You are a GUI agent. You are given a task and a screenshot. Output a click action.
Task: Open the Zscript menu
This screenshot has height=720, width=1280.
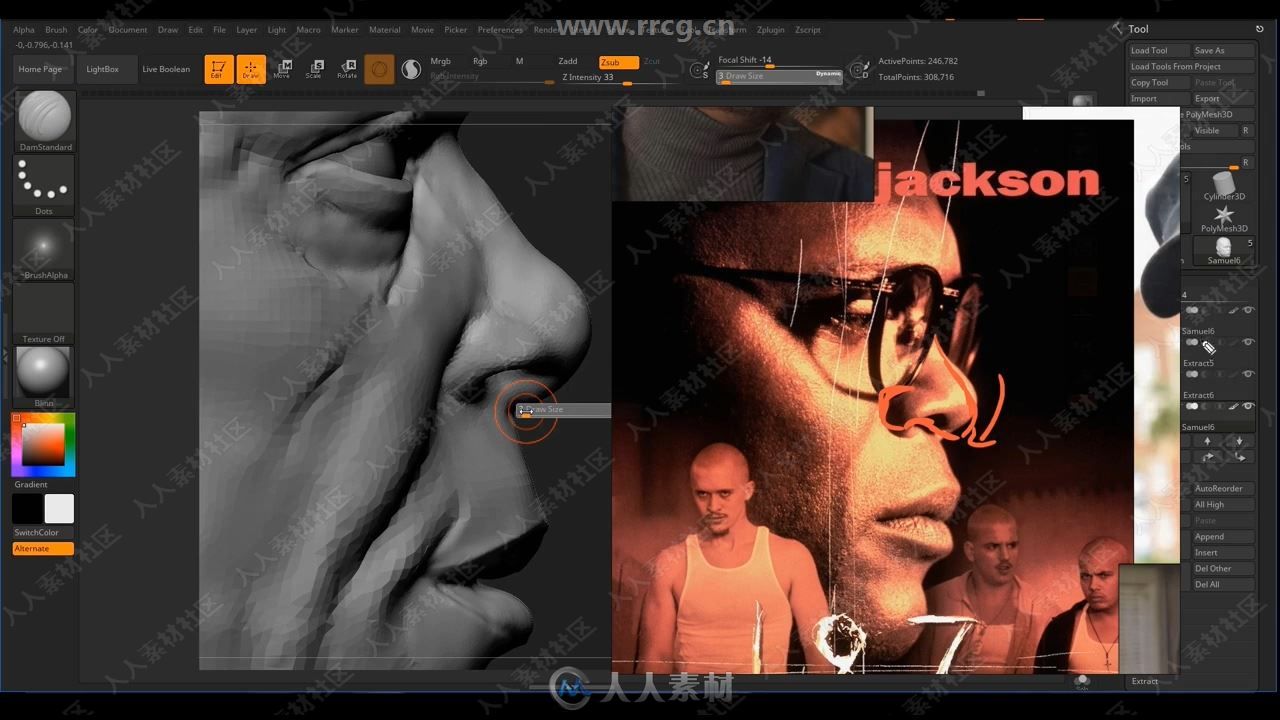pyautogui.click(x=807, y=30)
